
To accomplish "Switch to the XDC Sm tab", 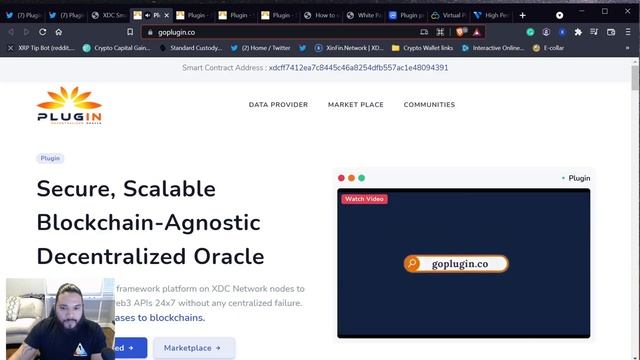I will tap(109, 16).
